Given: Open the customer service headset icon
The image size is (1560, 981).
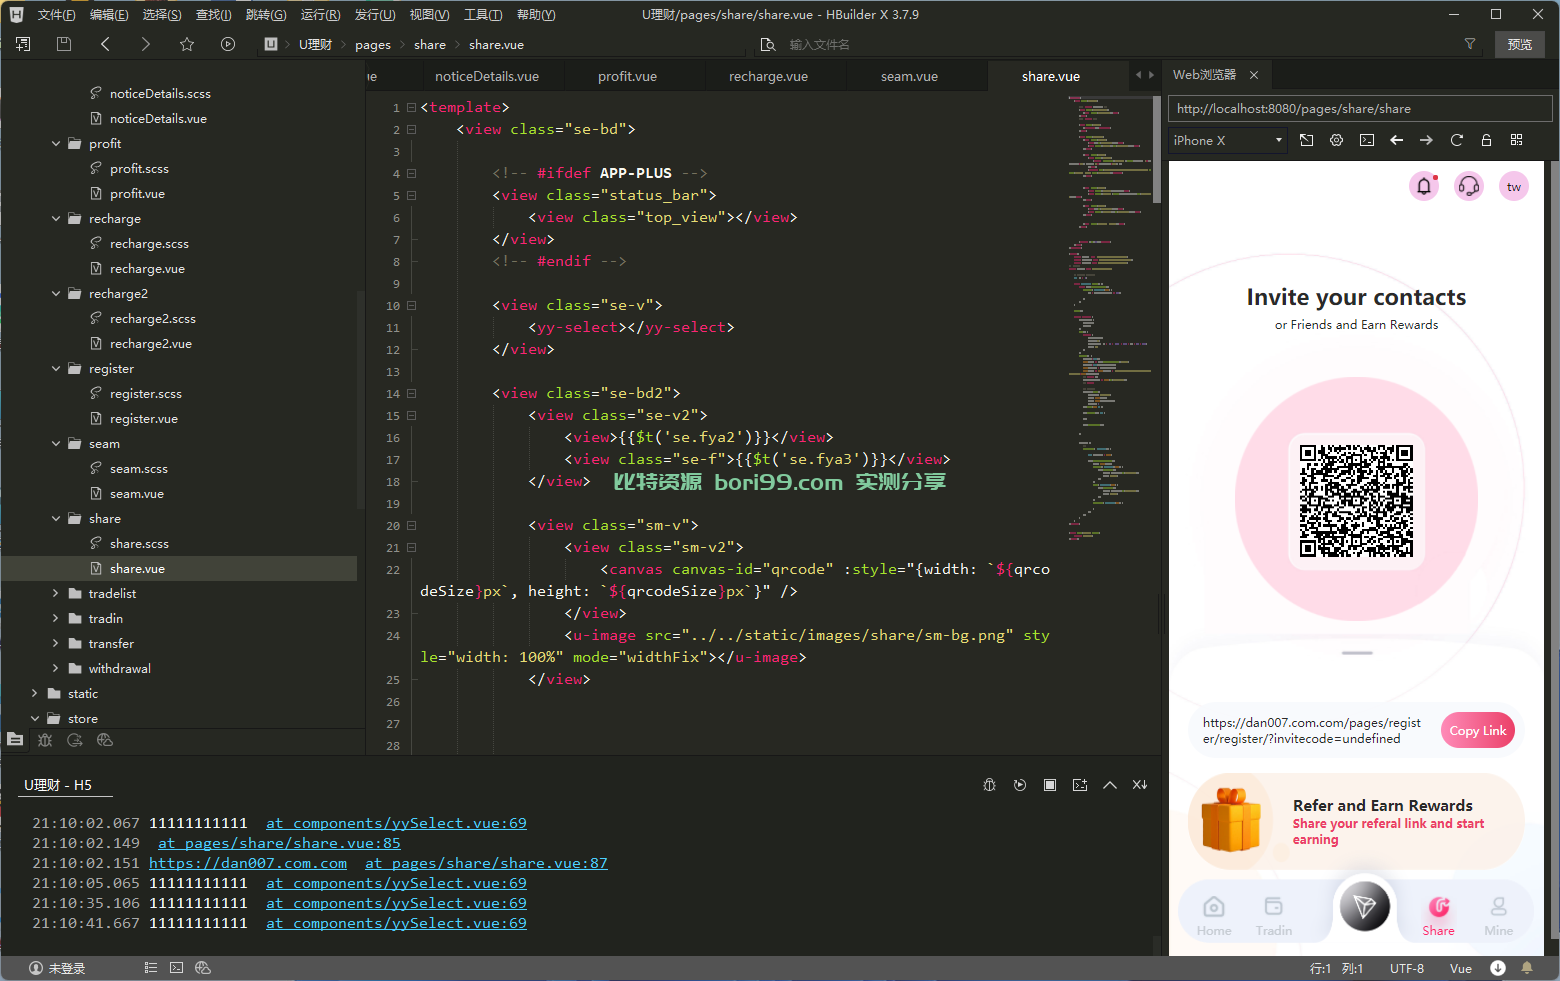Looking at the screenshot, I should 1469,186.
